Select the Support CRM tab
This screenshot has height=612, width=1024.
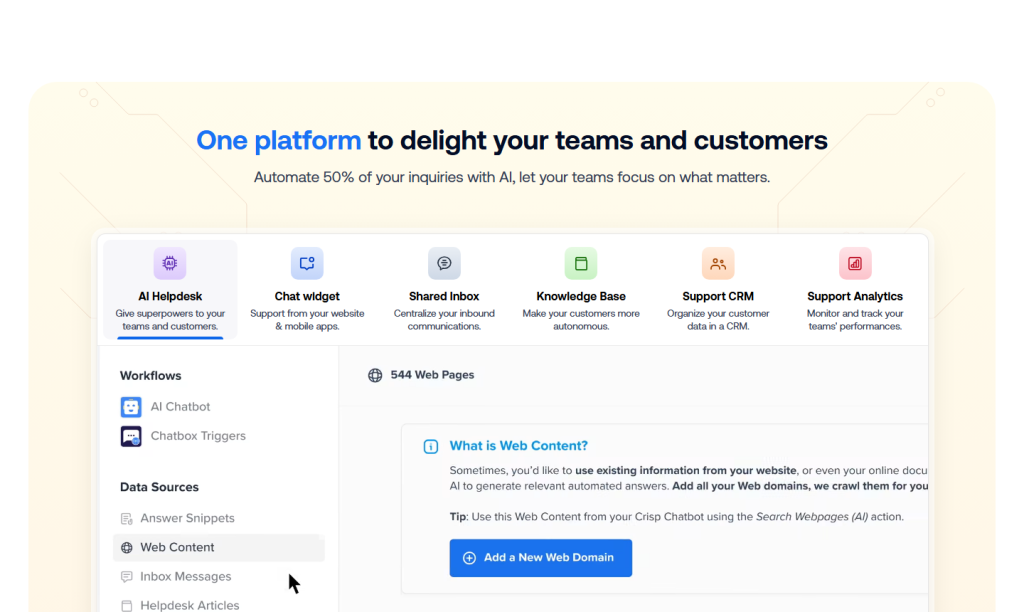tap(718, 289)
